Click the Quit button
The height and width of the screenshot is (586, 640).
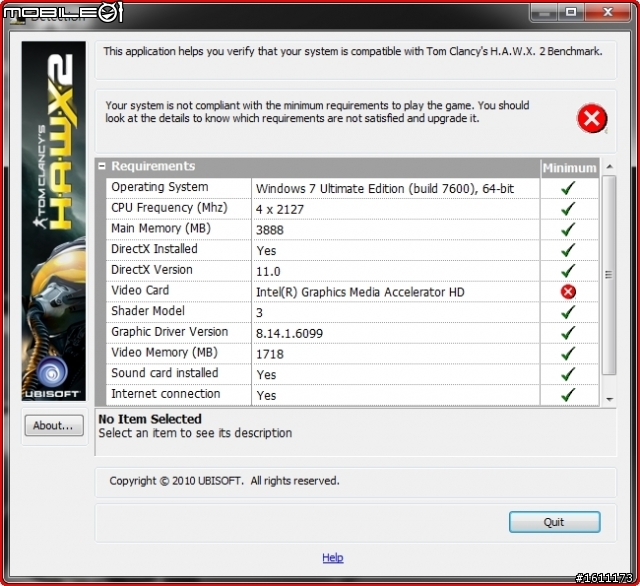tap(554, 522)
